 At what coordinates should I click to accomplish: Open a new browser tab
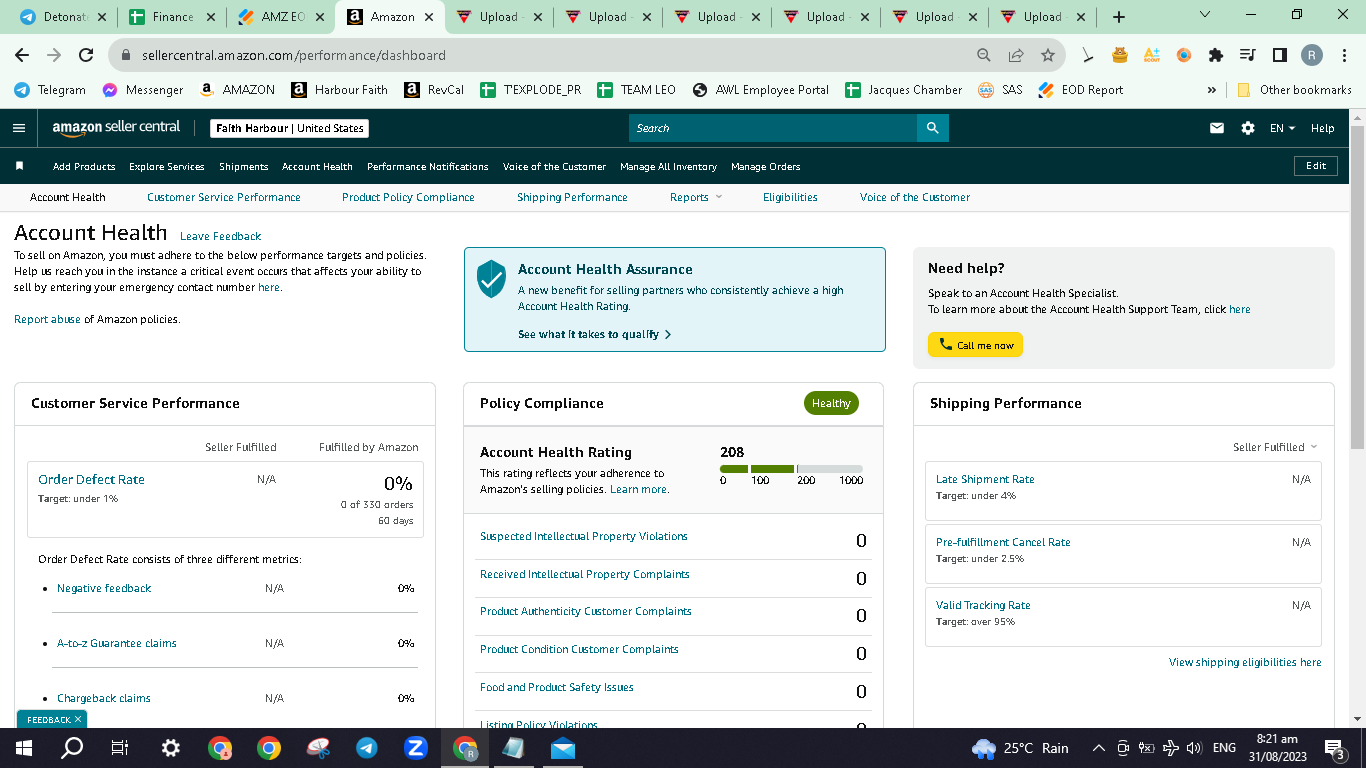click(x=1119, y=17)
